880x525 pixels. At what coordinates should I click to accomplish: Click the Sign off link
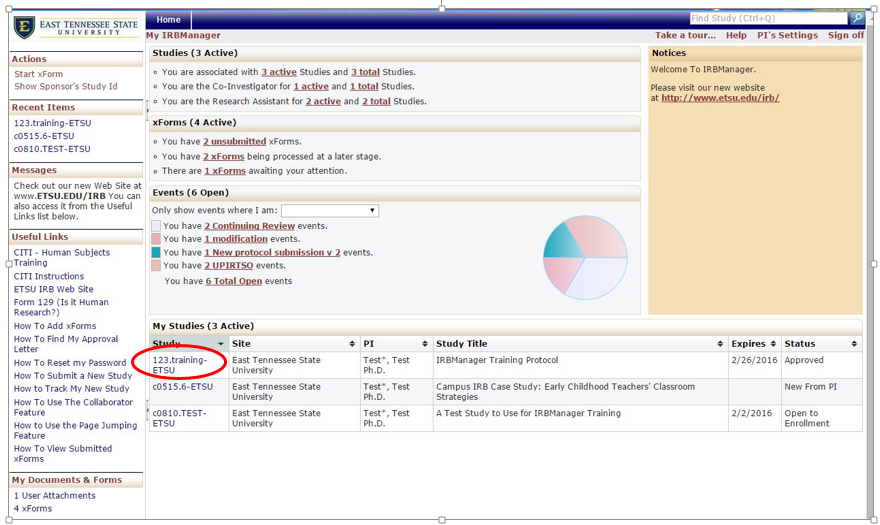[x=845, y=36]
